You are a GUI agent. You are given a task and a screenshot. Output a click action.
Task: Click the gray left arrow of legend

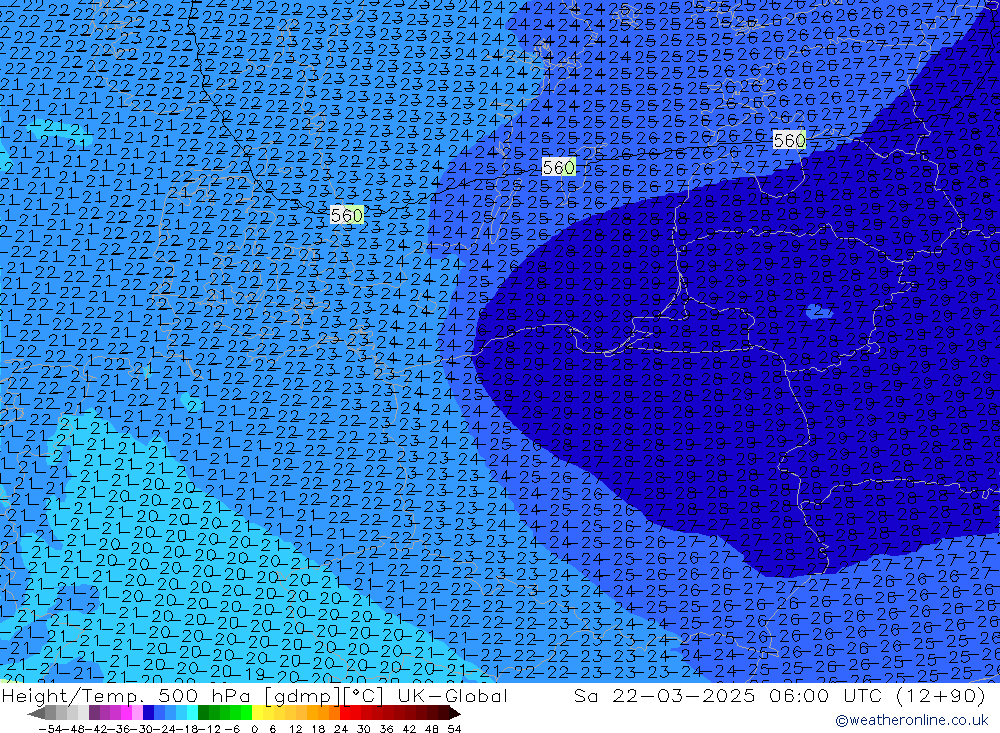[x=36, y=713]
